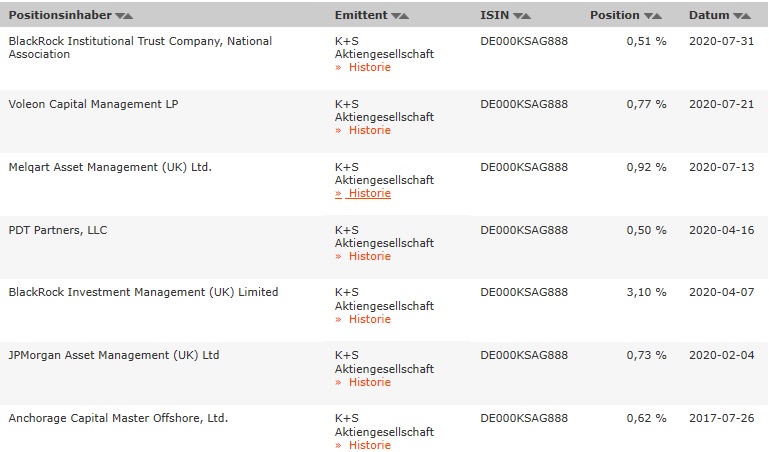Sort Positionsinhaber column ascending with up arrow
769x452 pixels.
point(129,16)
